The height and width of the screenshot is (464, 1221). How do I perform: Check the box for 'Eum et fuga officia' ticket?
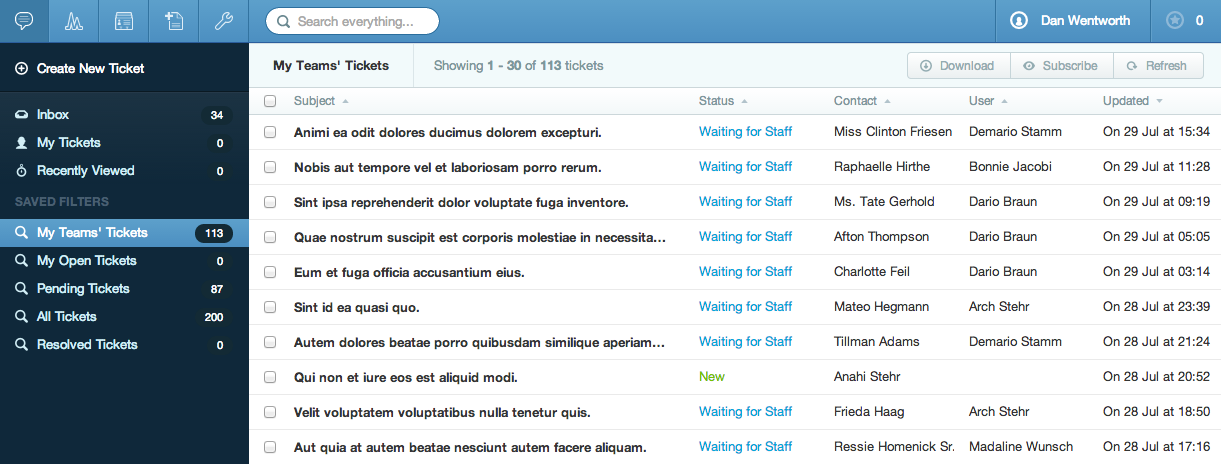coord(270,272)
